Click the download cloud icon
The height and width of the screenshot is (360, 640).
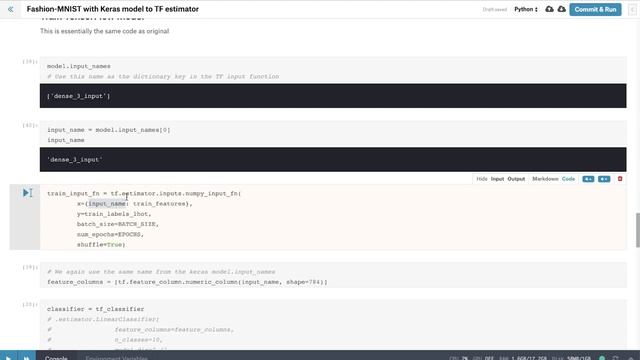(562, 9)
